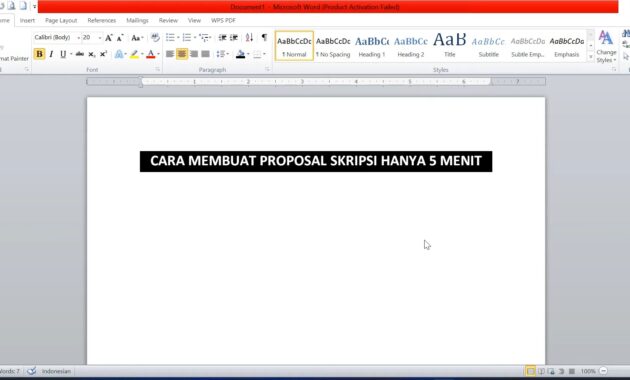Open the WPS PDF tab

click(223, 20)
